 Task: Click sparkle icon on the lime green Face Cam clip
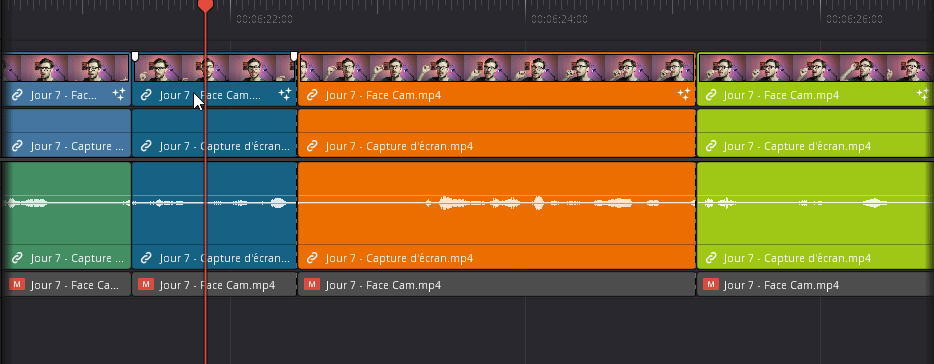click(x=923, y=94)
